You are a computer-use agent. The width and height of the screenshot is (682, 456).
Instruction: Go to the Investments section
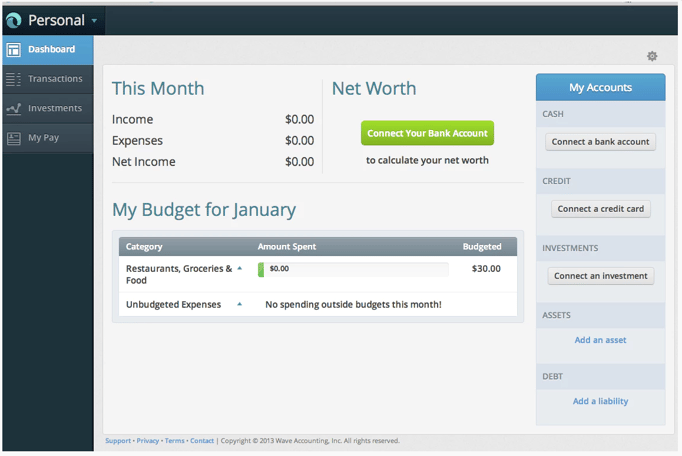55,108
